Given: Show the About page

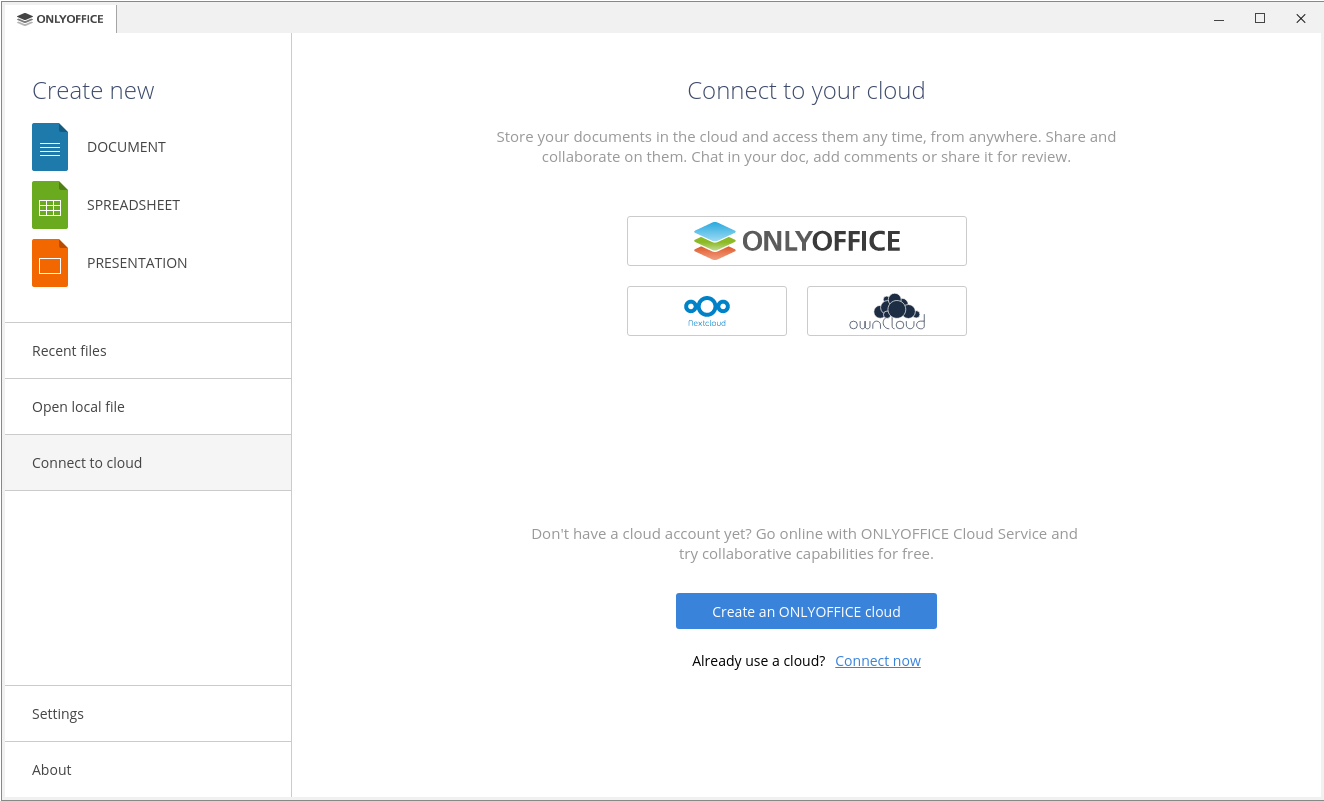Looking at the screenshot, I should coord(52,770).
